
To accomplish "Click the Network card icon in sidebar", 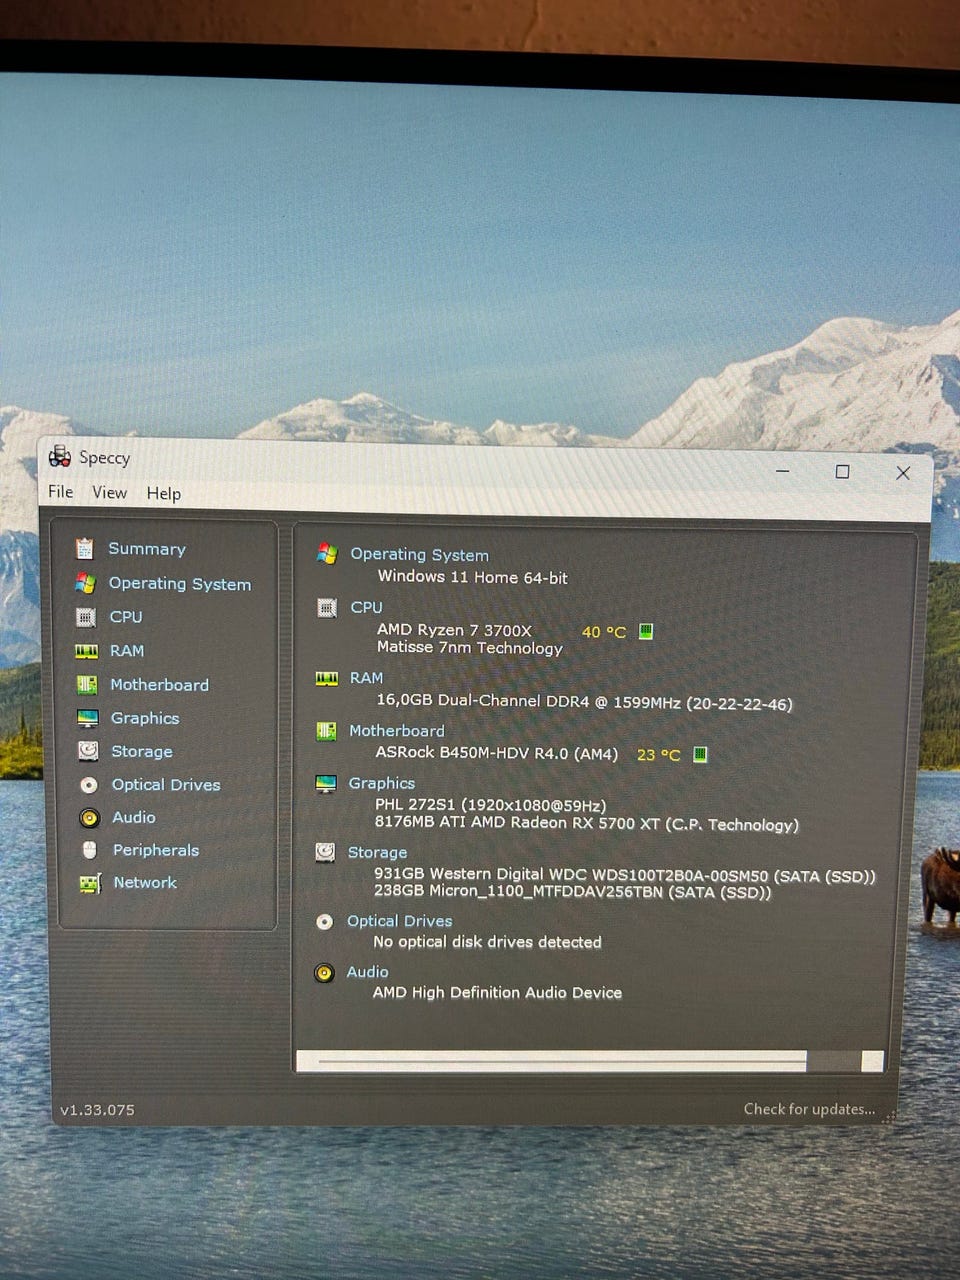I will [x=90, y=883].
